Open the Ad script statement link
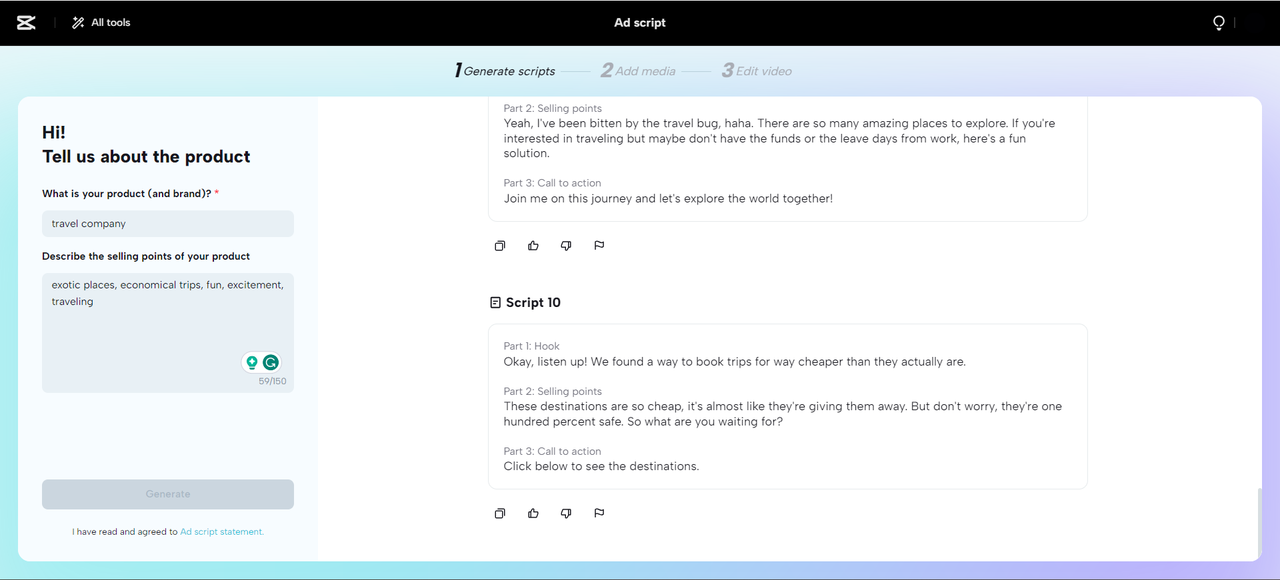1280x580 pixels. (x=222, y=532)
